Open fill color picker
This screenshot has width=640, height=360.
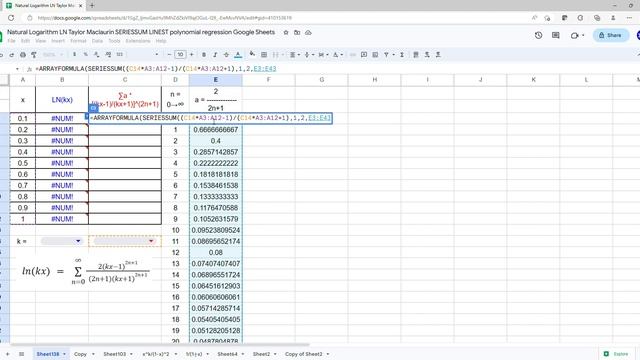click(x=252, y=54)
